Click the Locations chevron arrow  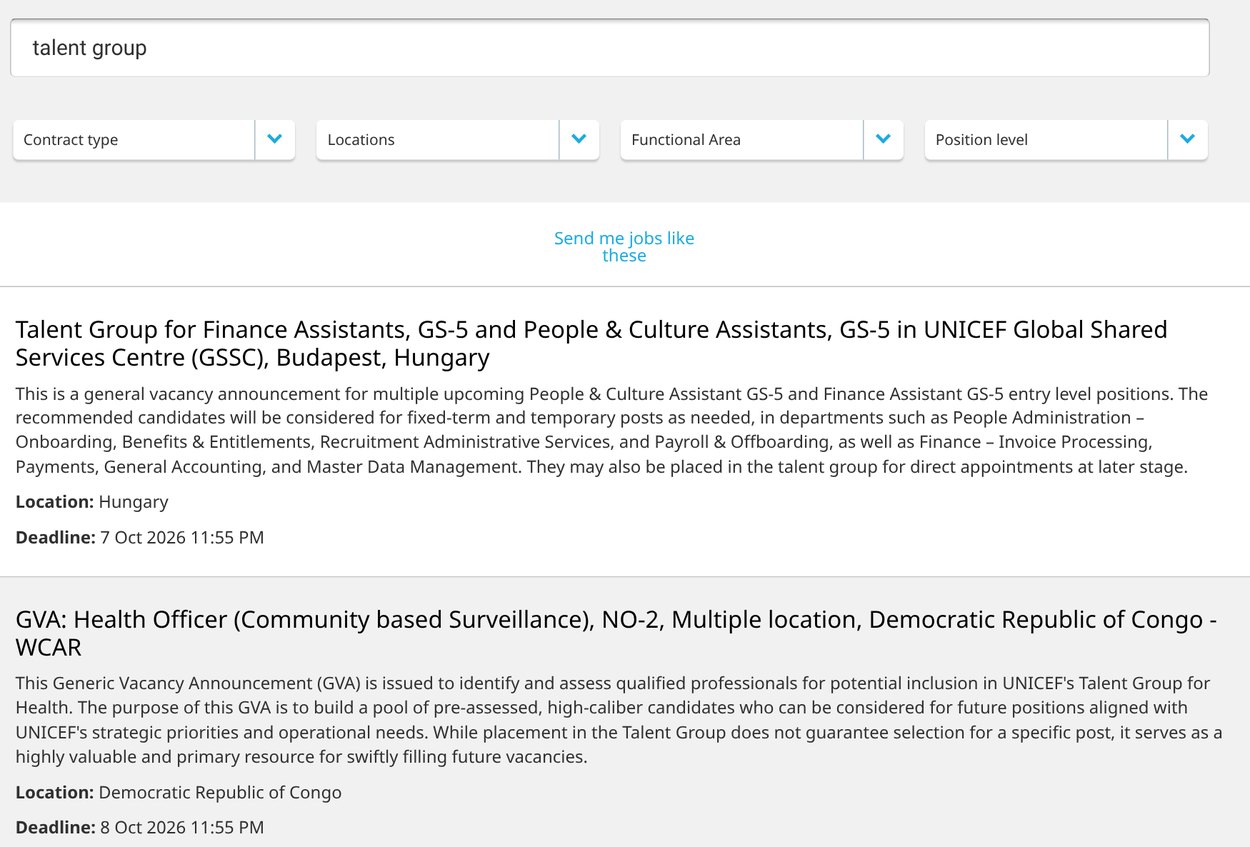point(579,140)
